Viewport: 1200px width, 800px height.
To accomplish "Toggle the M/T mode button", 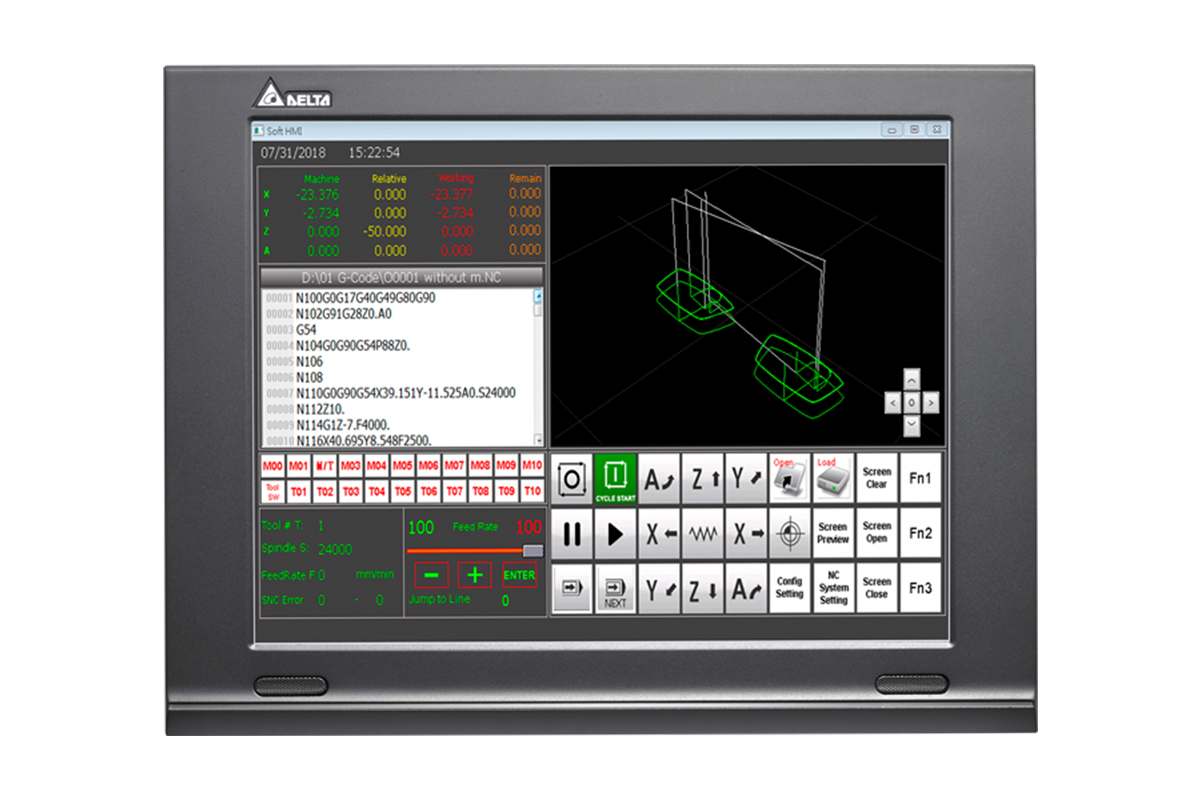I will 324,466.
